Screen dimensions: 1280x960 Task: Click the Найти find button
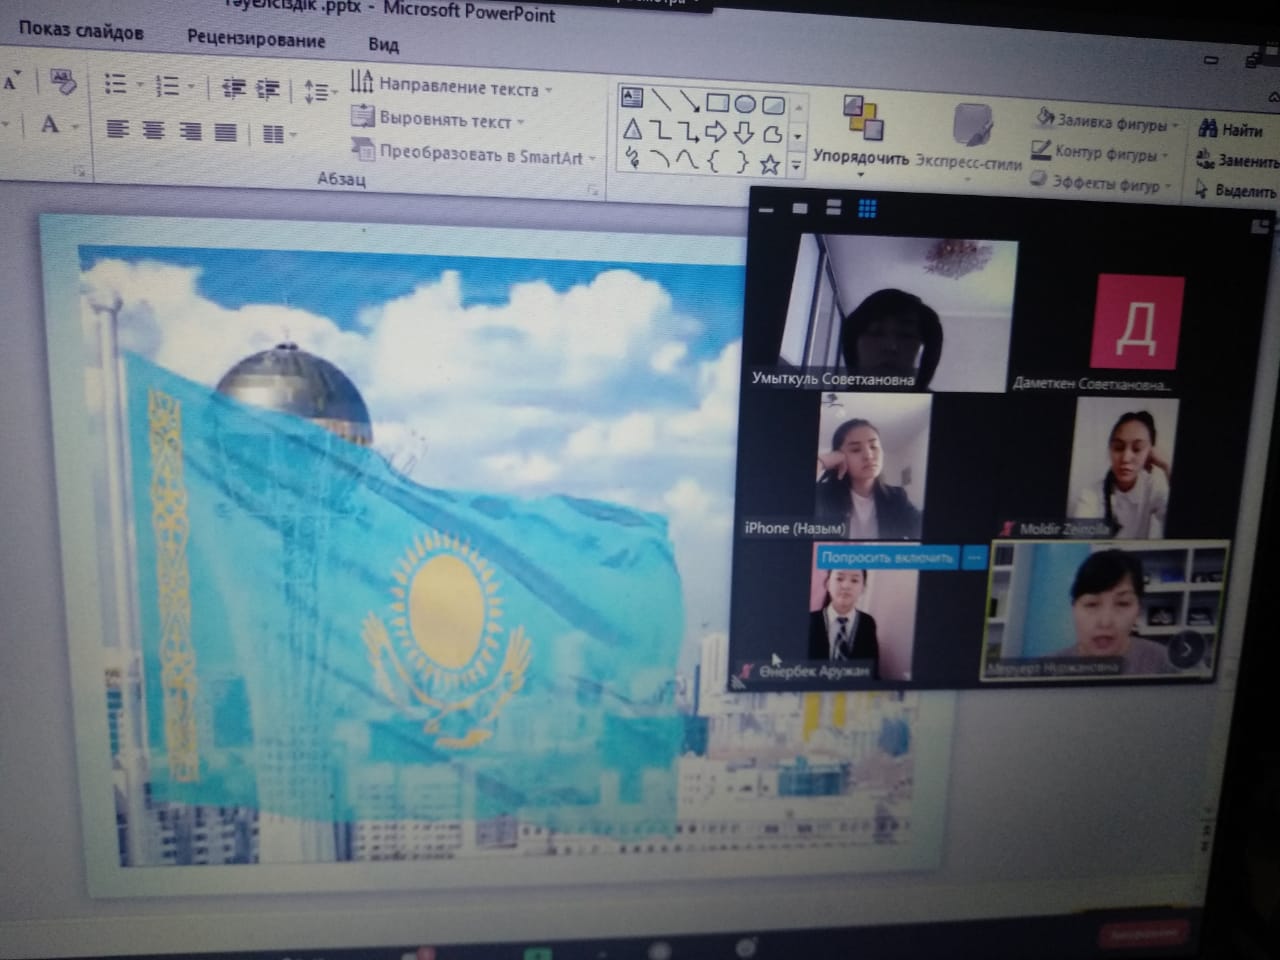(x=1231, y=130)
